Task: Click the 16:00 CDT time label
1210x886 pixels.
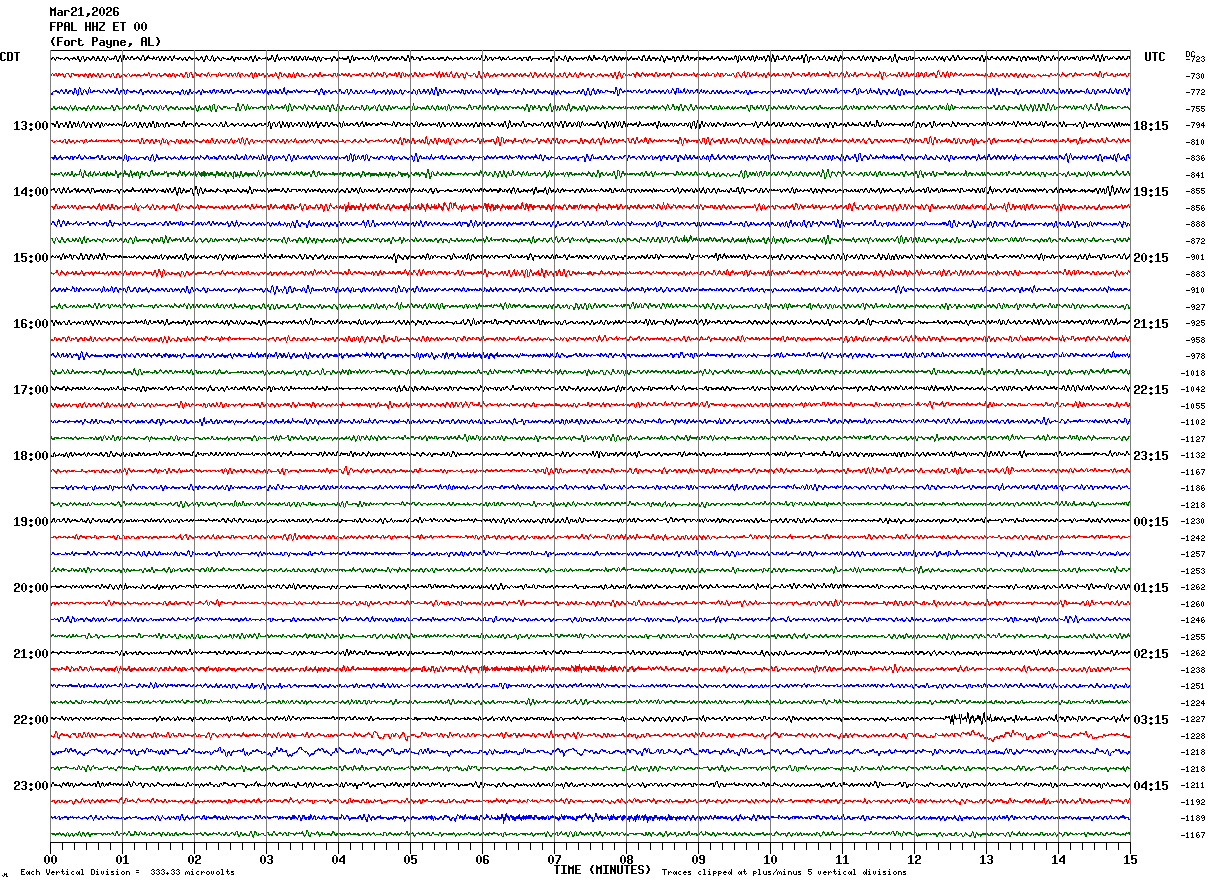Action: pos(30,324)
